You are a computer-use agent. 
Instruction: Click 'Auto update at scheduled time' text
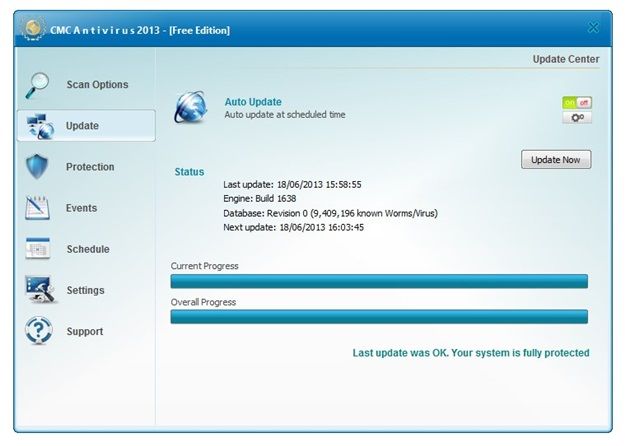pyautogui.click(x=285, y=115)
